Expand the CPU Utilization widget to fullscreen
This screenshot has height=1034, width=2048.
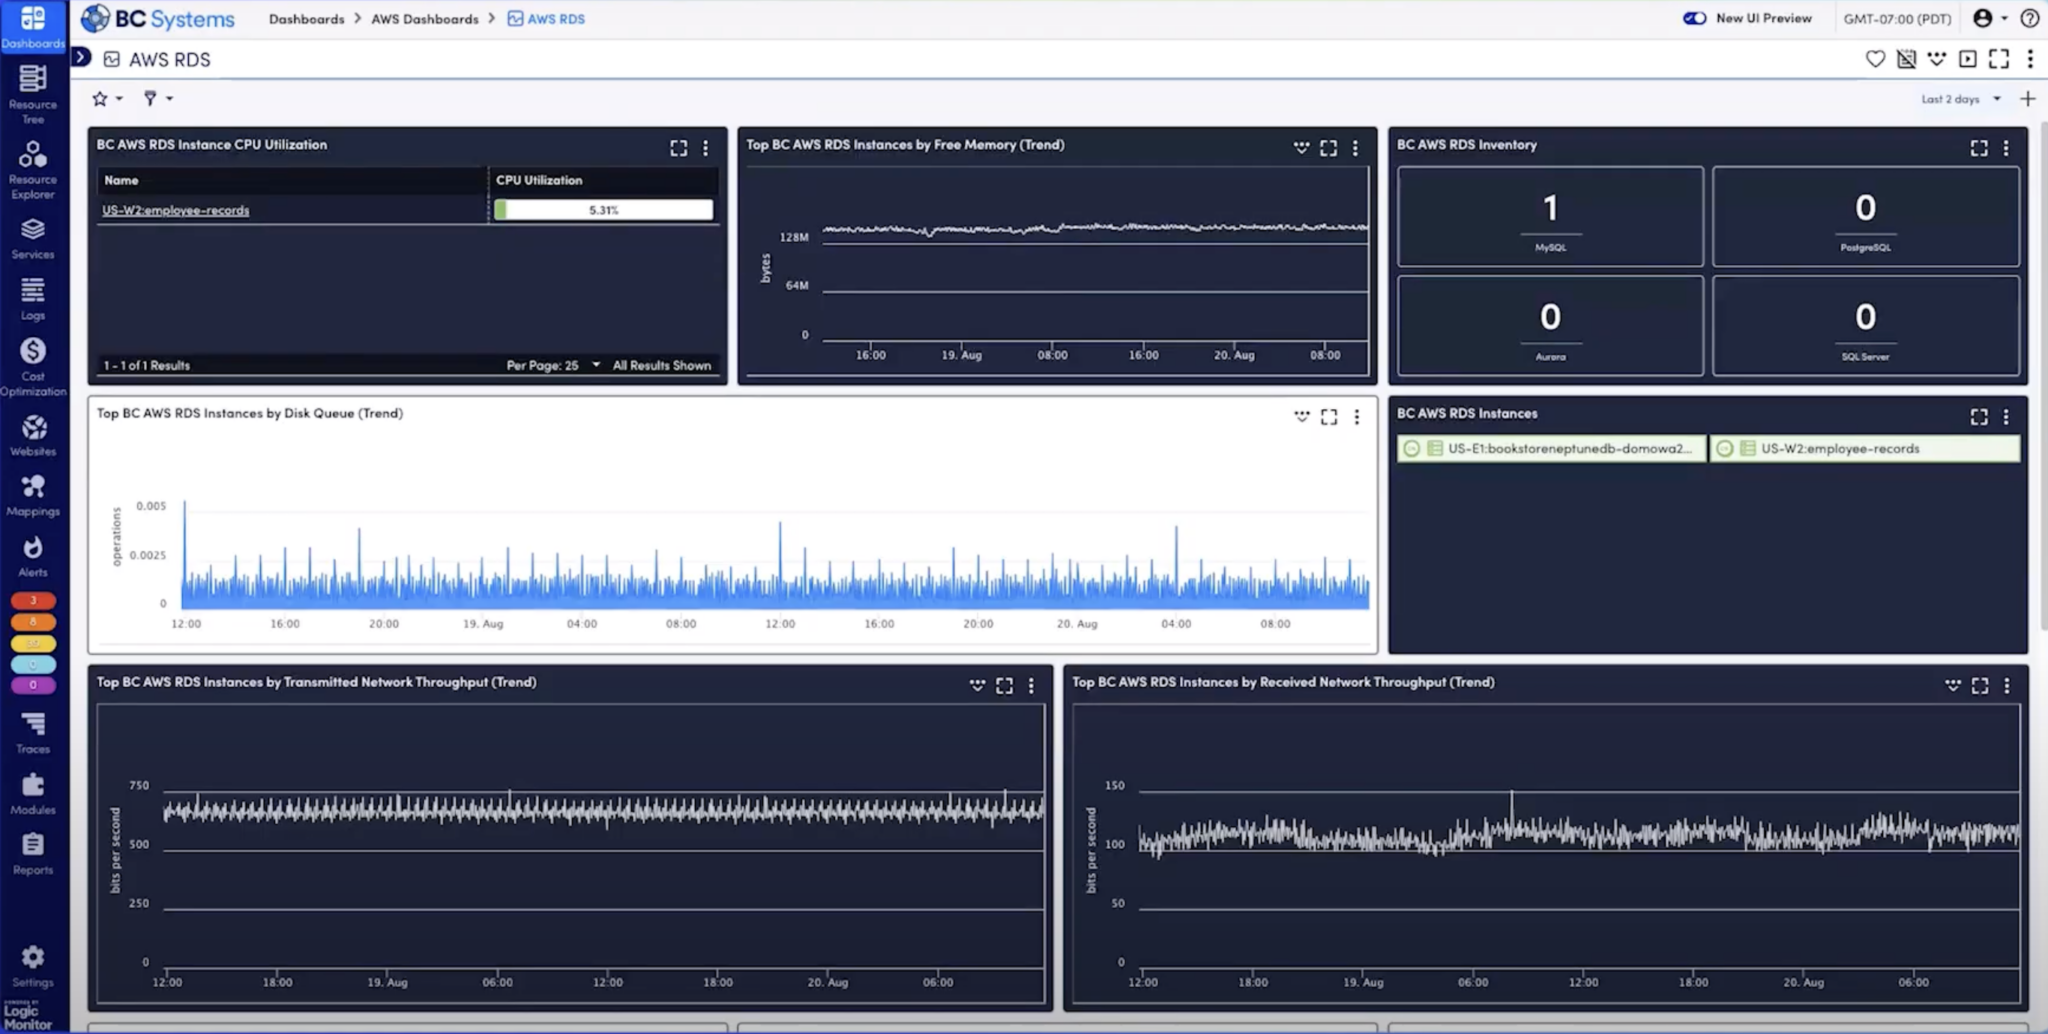[678, 148]
